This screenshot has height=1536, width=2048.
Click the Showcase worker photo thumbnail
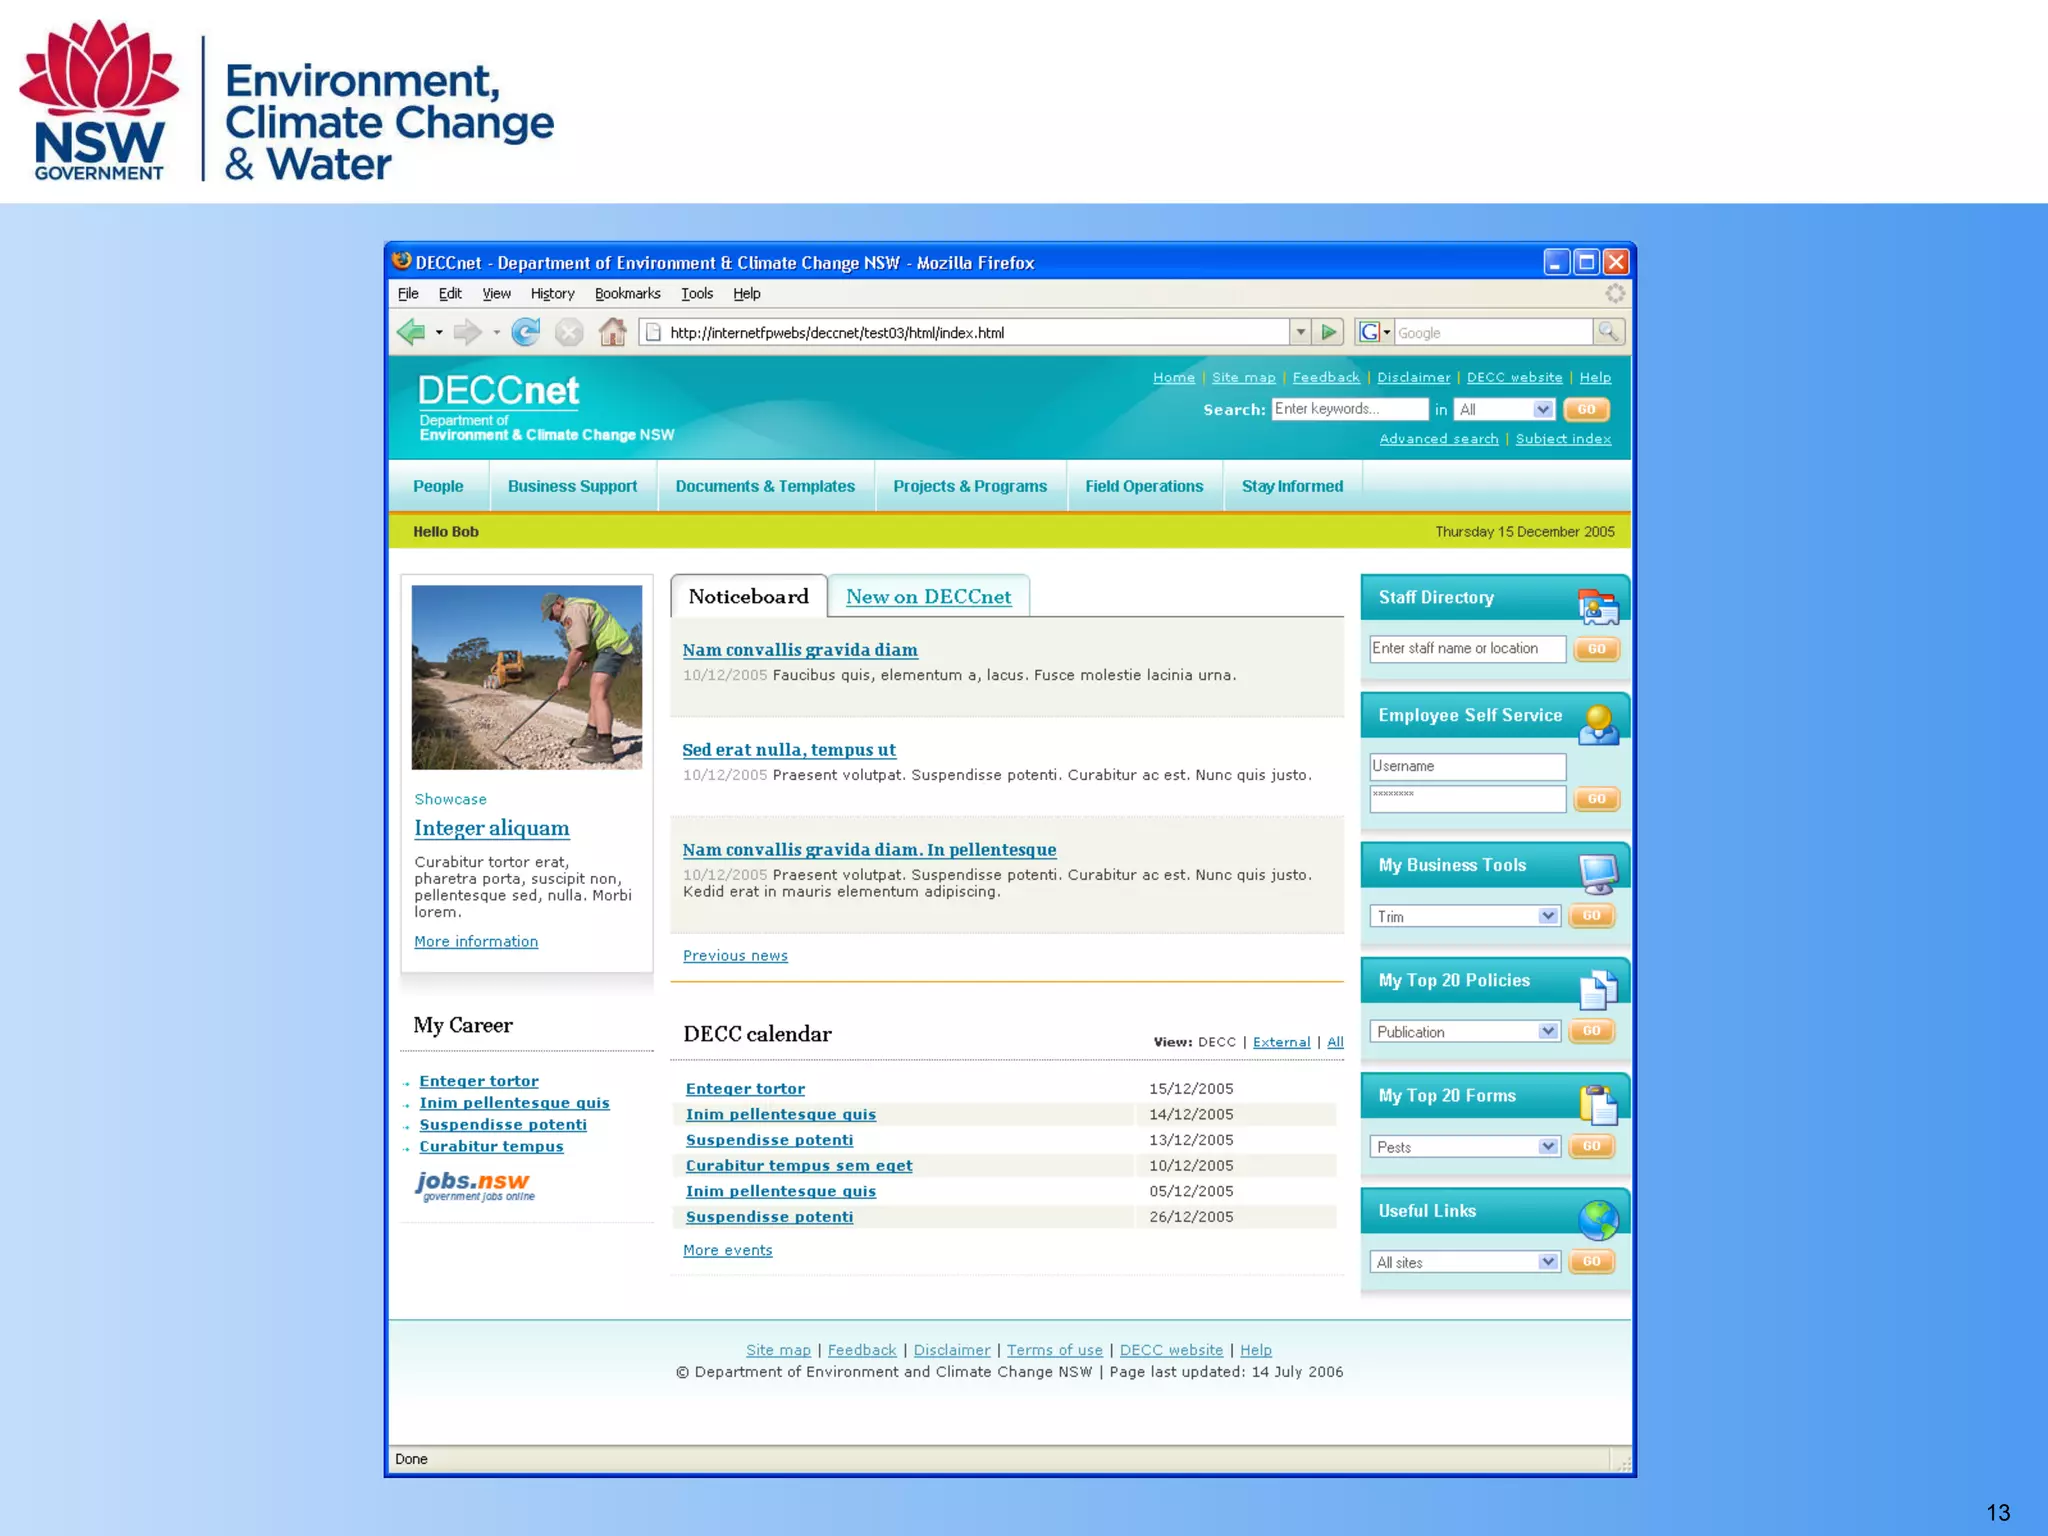(x=527, y=677)
